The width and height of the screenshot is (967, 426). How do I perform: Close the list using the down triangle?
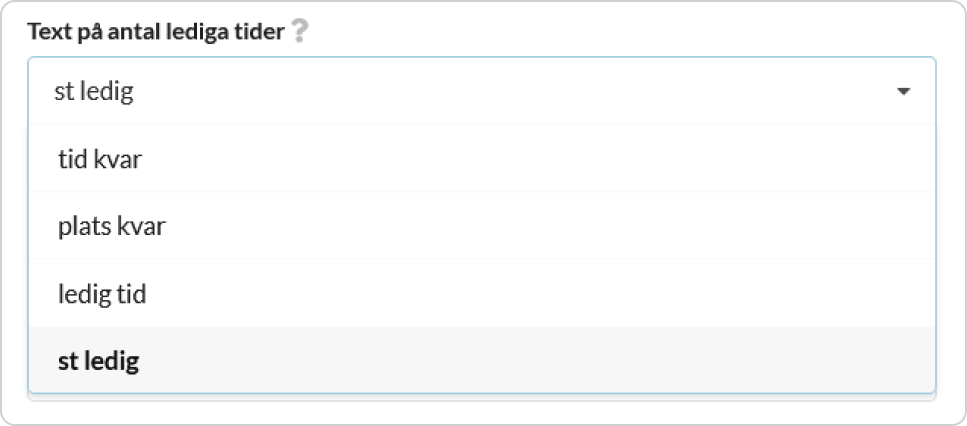(x=903, y=92)
